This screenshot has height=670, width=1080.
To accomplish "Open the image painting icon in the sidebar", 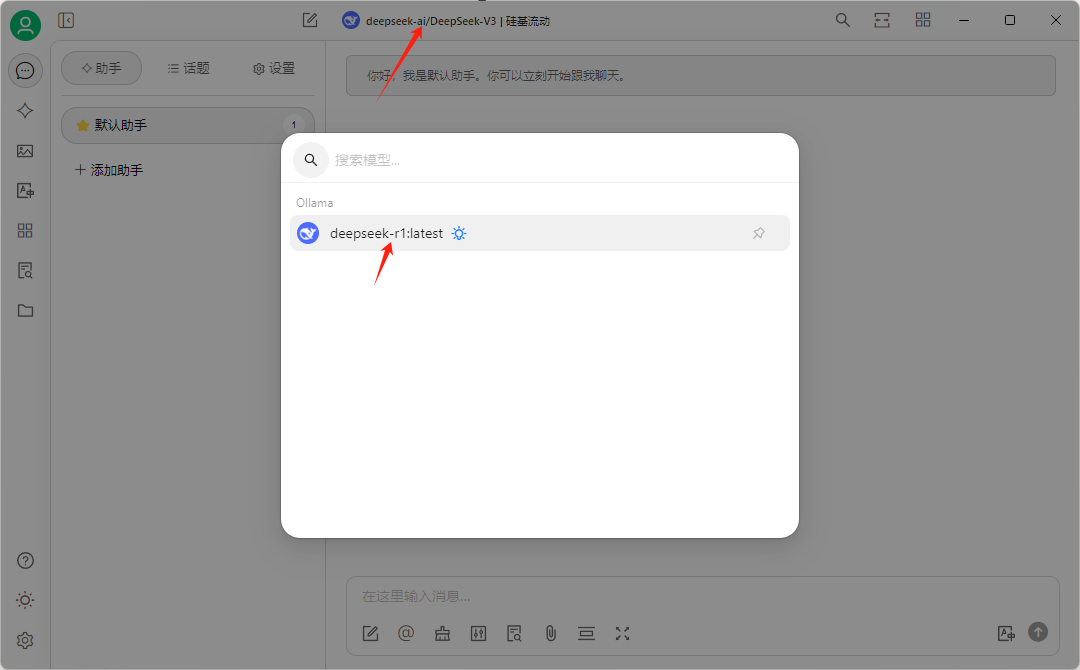I will point(25,151).
